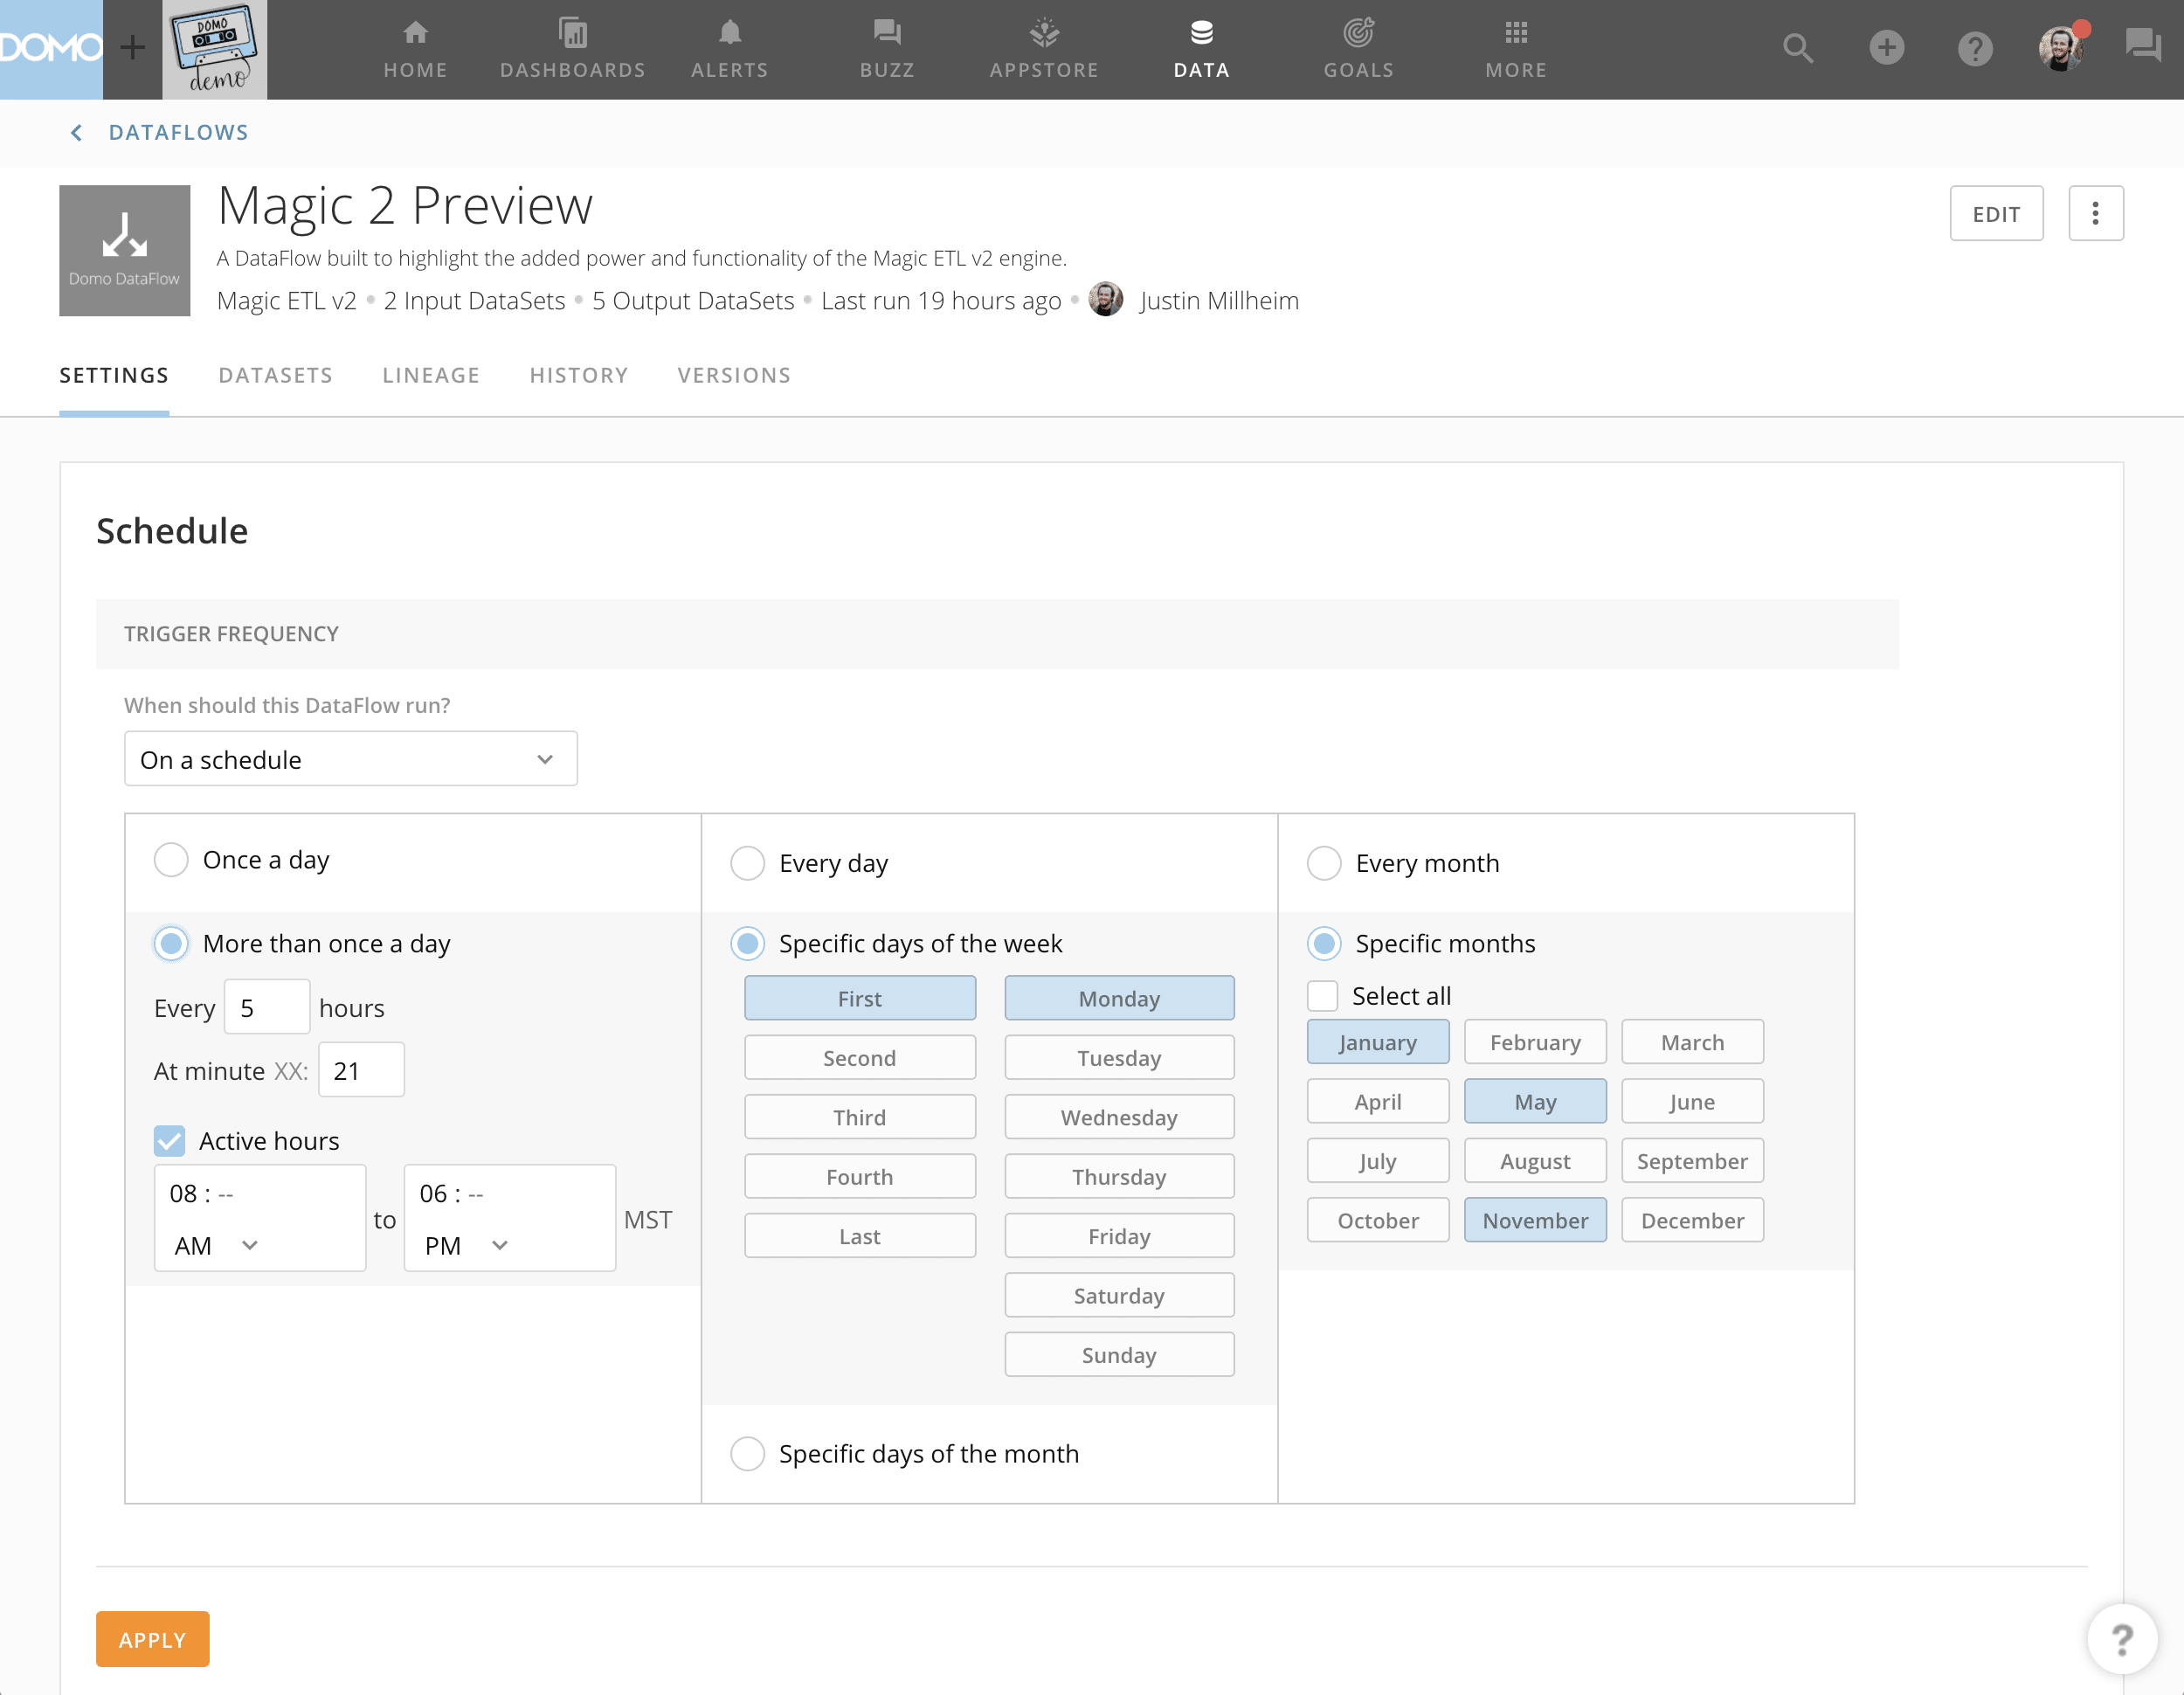Go back via Dataflows breadcrumb link
The image size is (2184, 1695).
177,132
